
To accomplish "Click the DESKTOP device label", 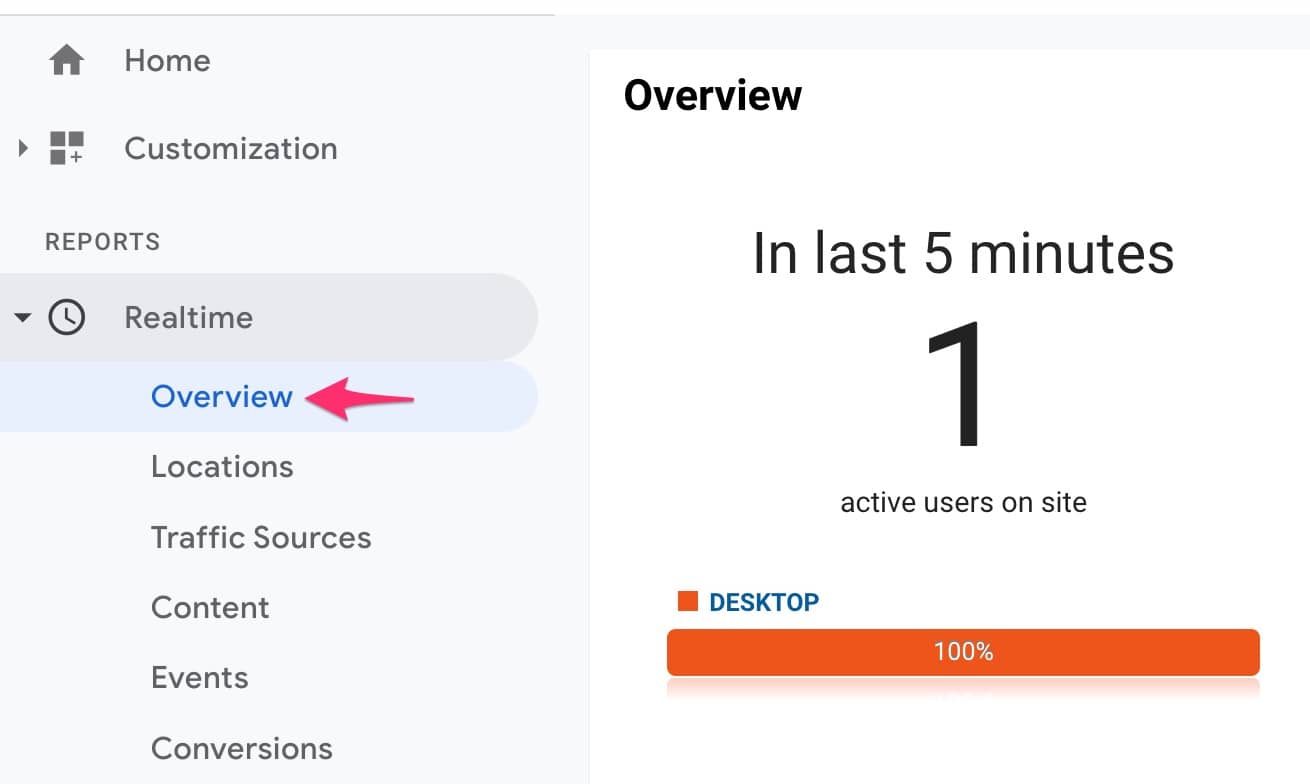I will click(763, 602).
